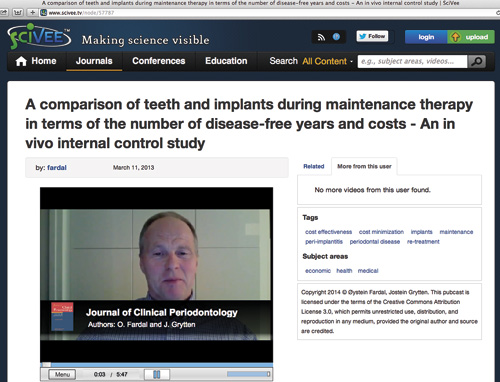Expand the All Content search dropdown
Viewport: 500px width, 382px height.
[327, 61]
